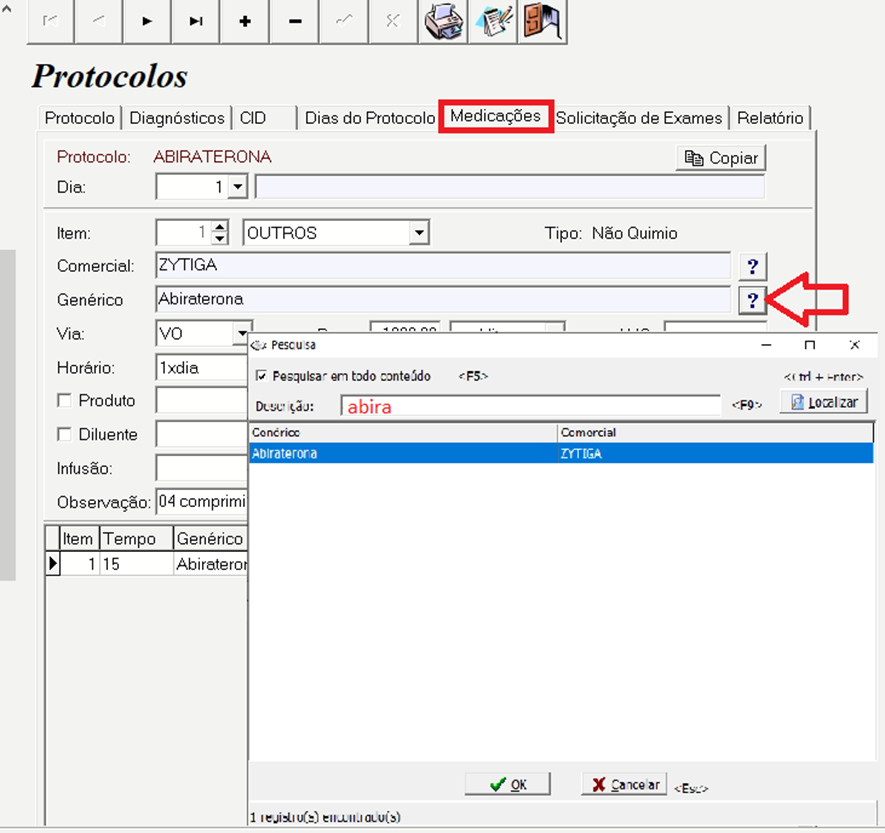This screenshot has height=833, width=885.
Task: Expand the Dia dropdown
Action: [x=237, y=187]
